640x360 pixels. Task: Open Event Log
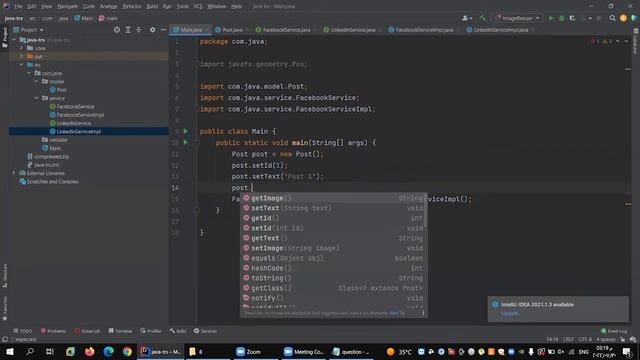tap(614, 331)
